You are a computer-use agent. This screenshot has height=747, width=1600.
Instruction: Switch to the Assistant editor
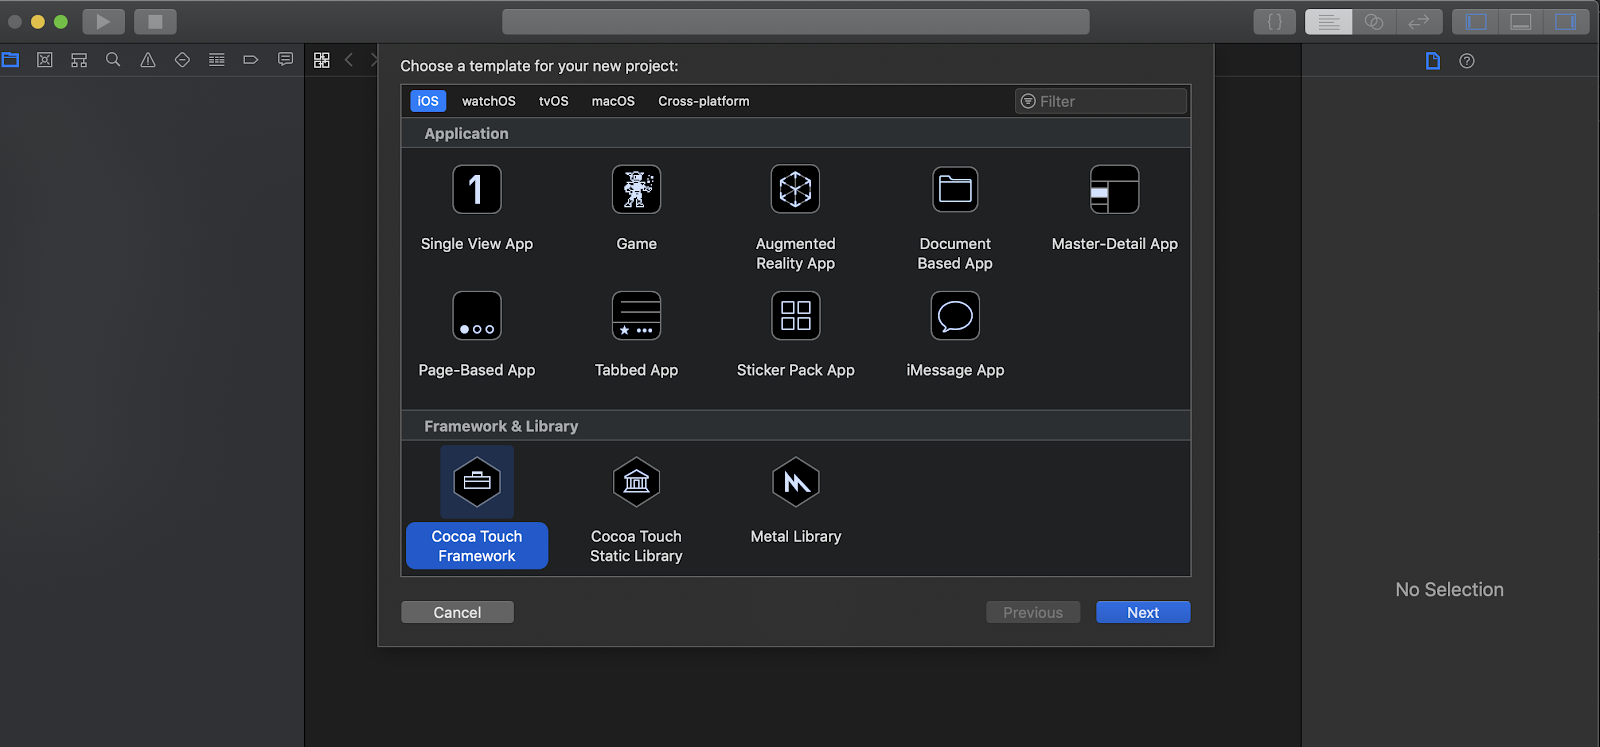pyautogui.click(x=1374, y=22)
